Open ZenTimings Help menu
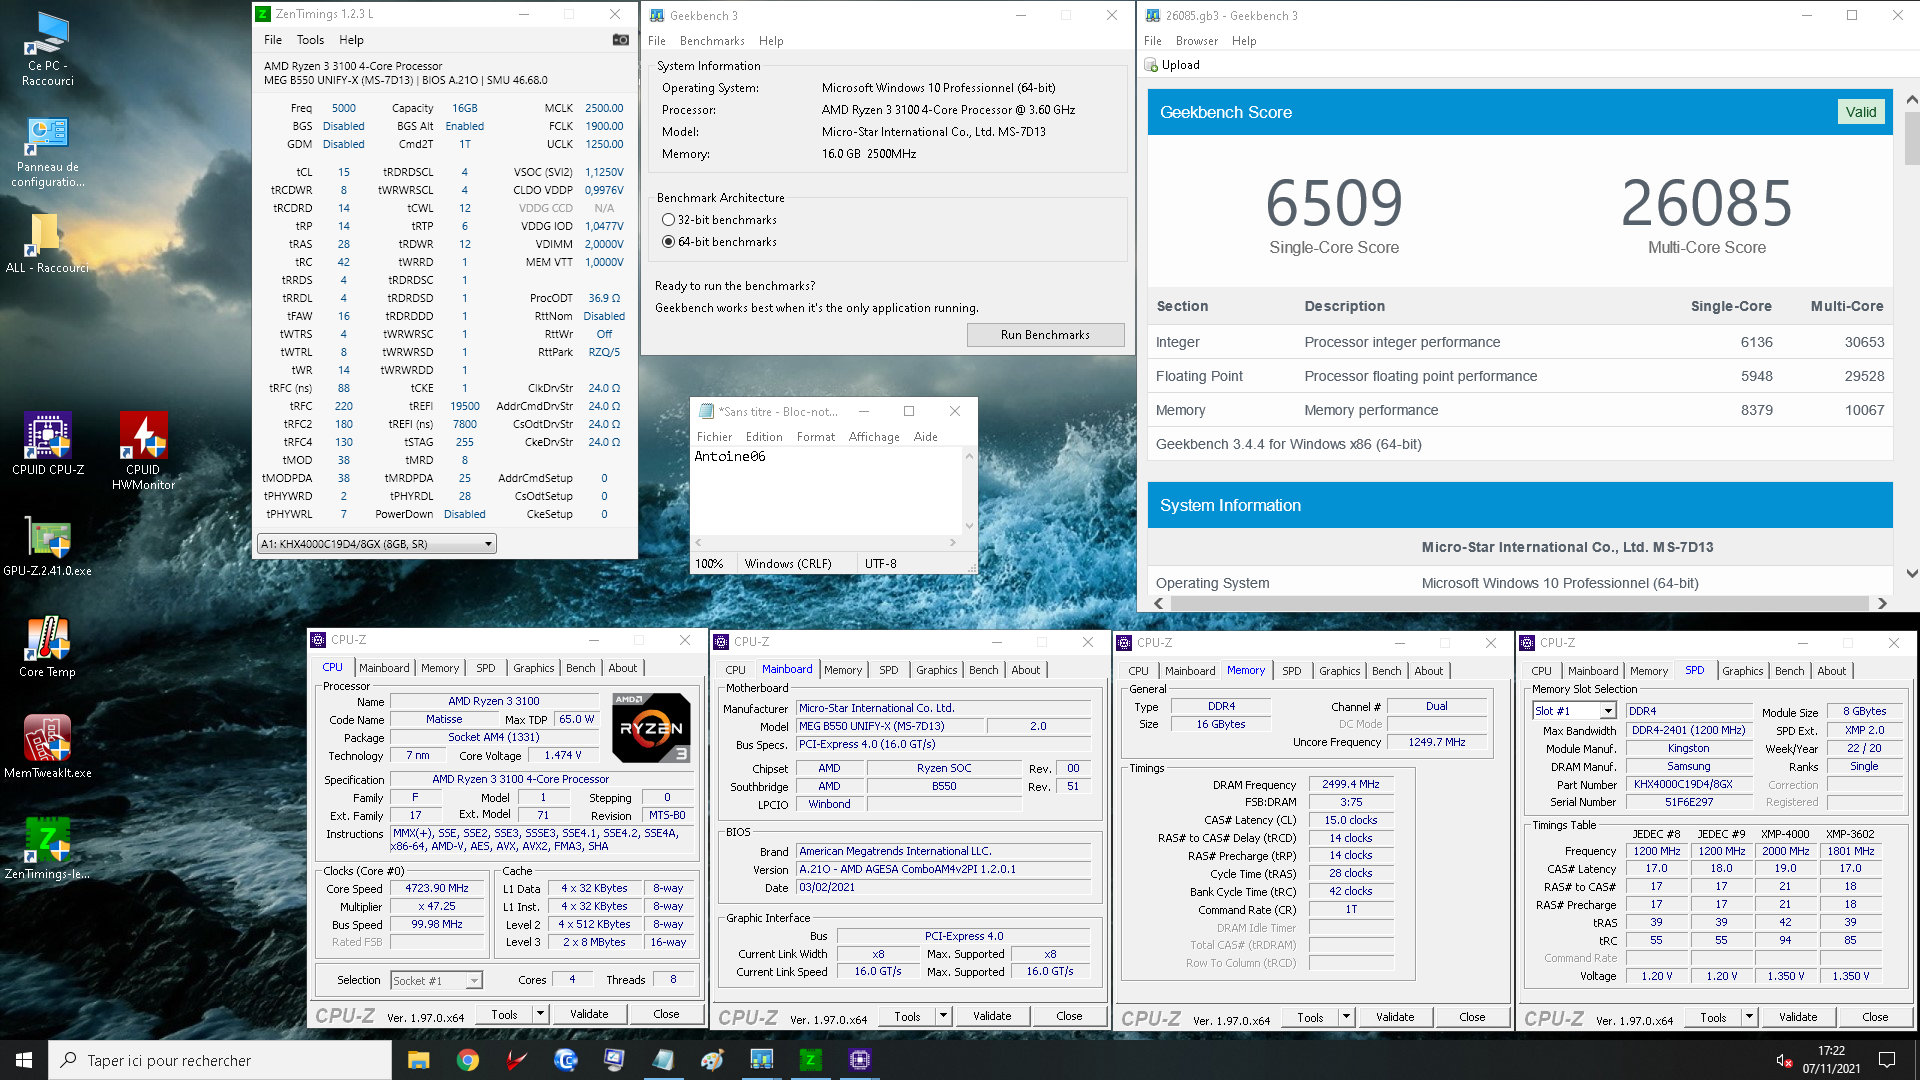 click(x=351, y=40)
